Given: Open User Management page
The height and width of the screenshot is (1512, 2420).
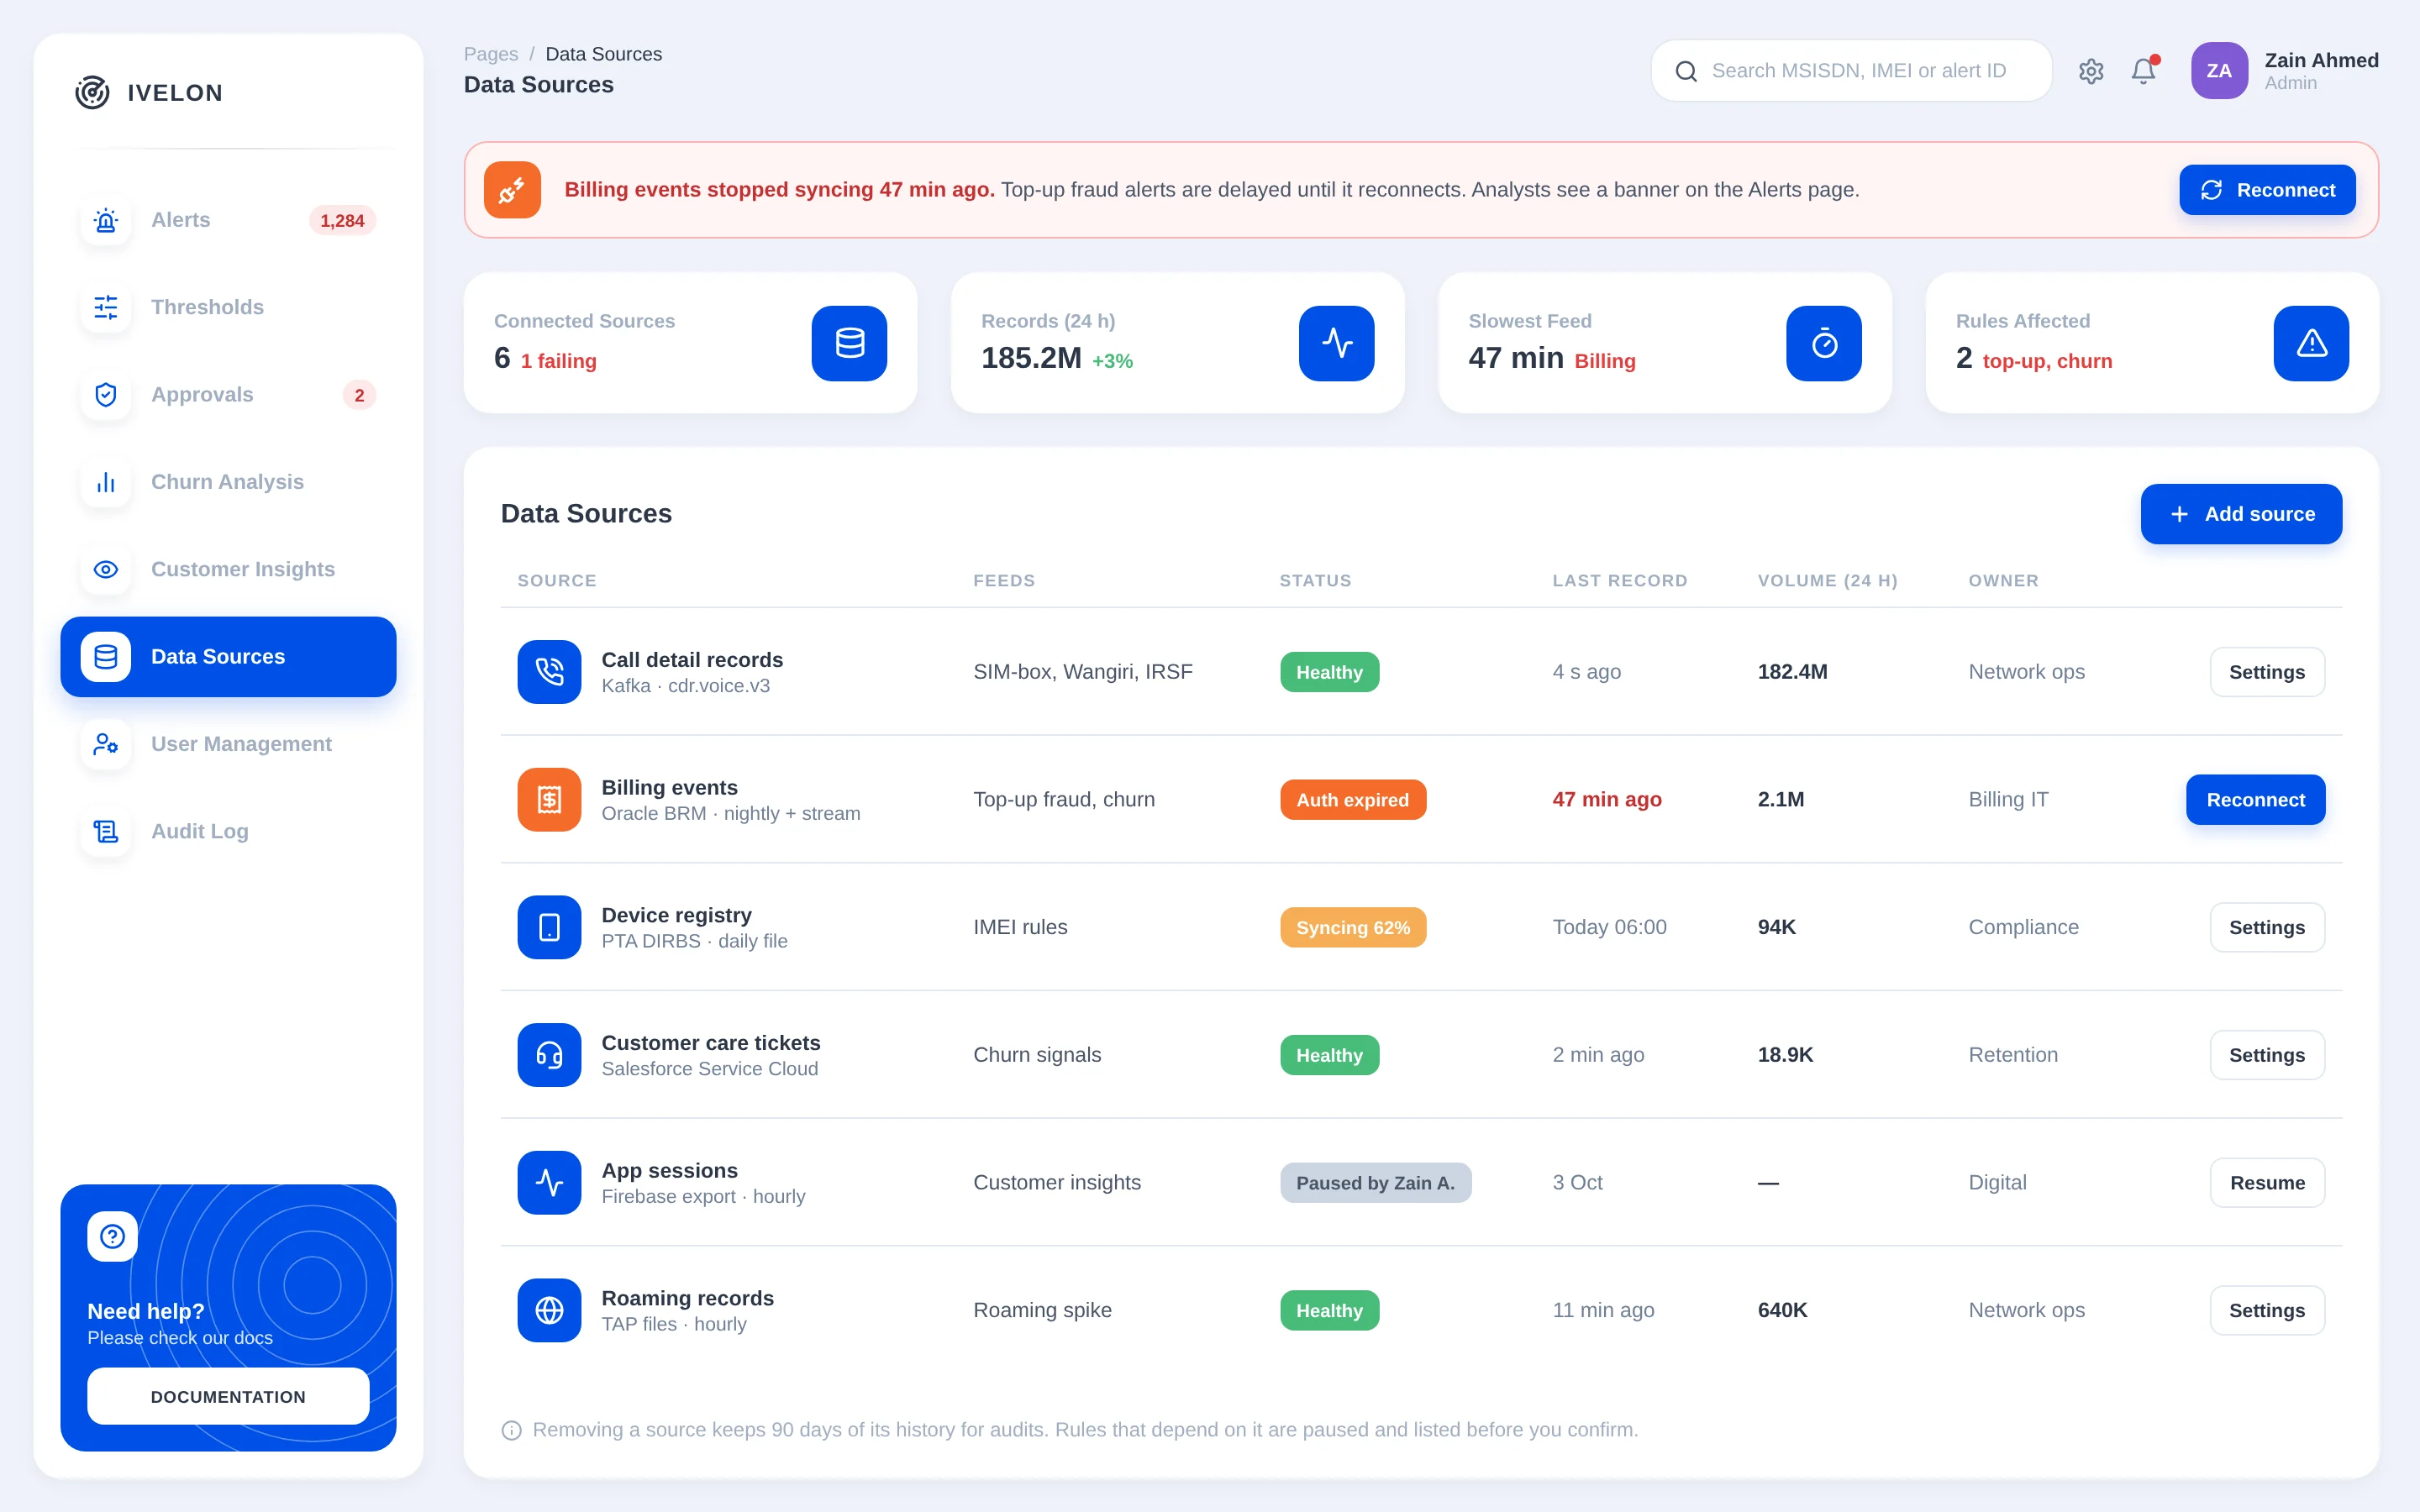Looking at the screenshot, I should [228, 744].
